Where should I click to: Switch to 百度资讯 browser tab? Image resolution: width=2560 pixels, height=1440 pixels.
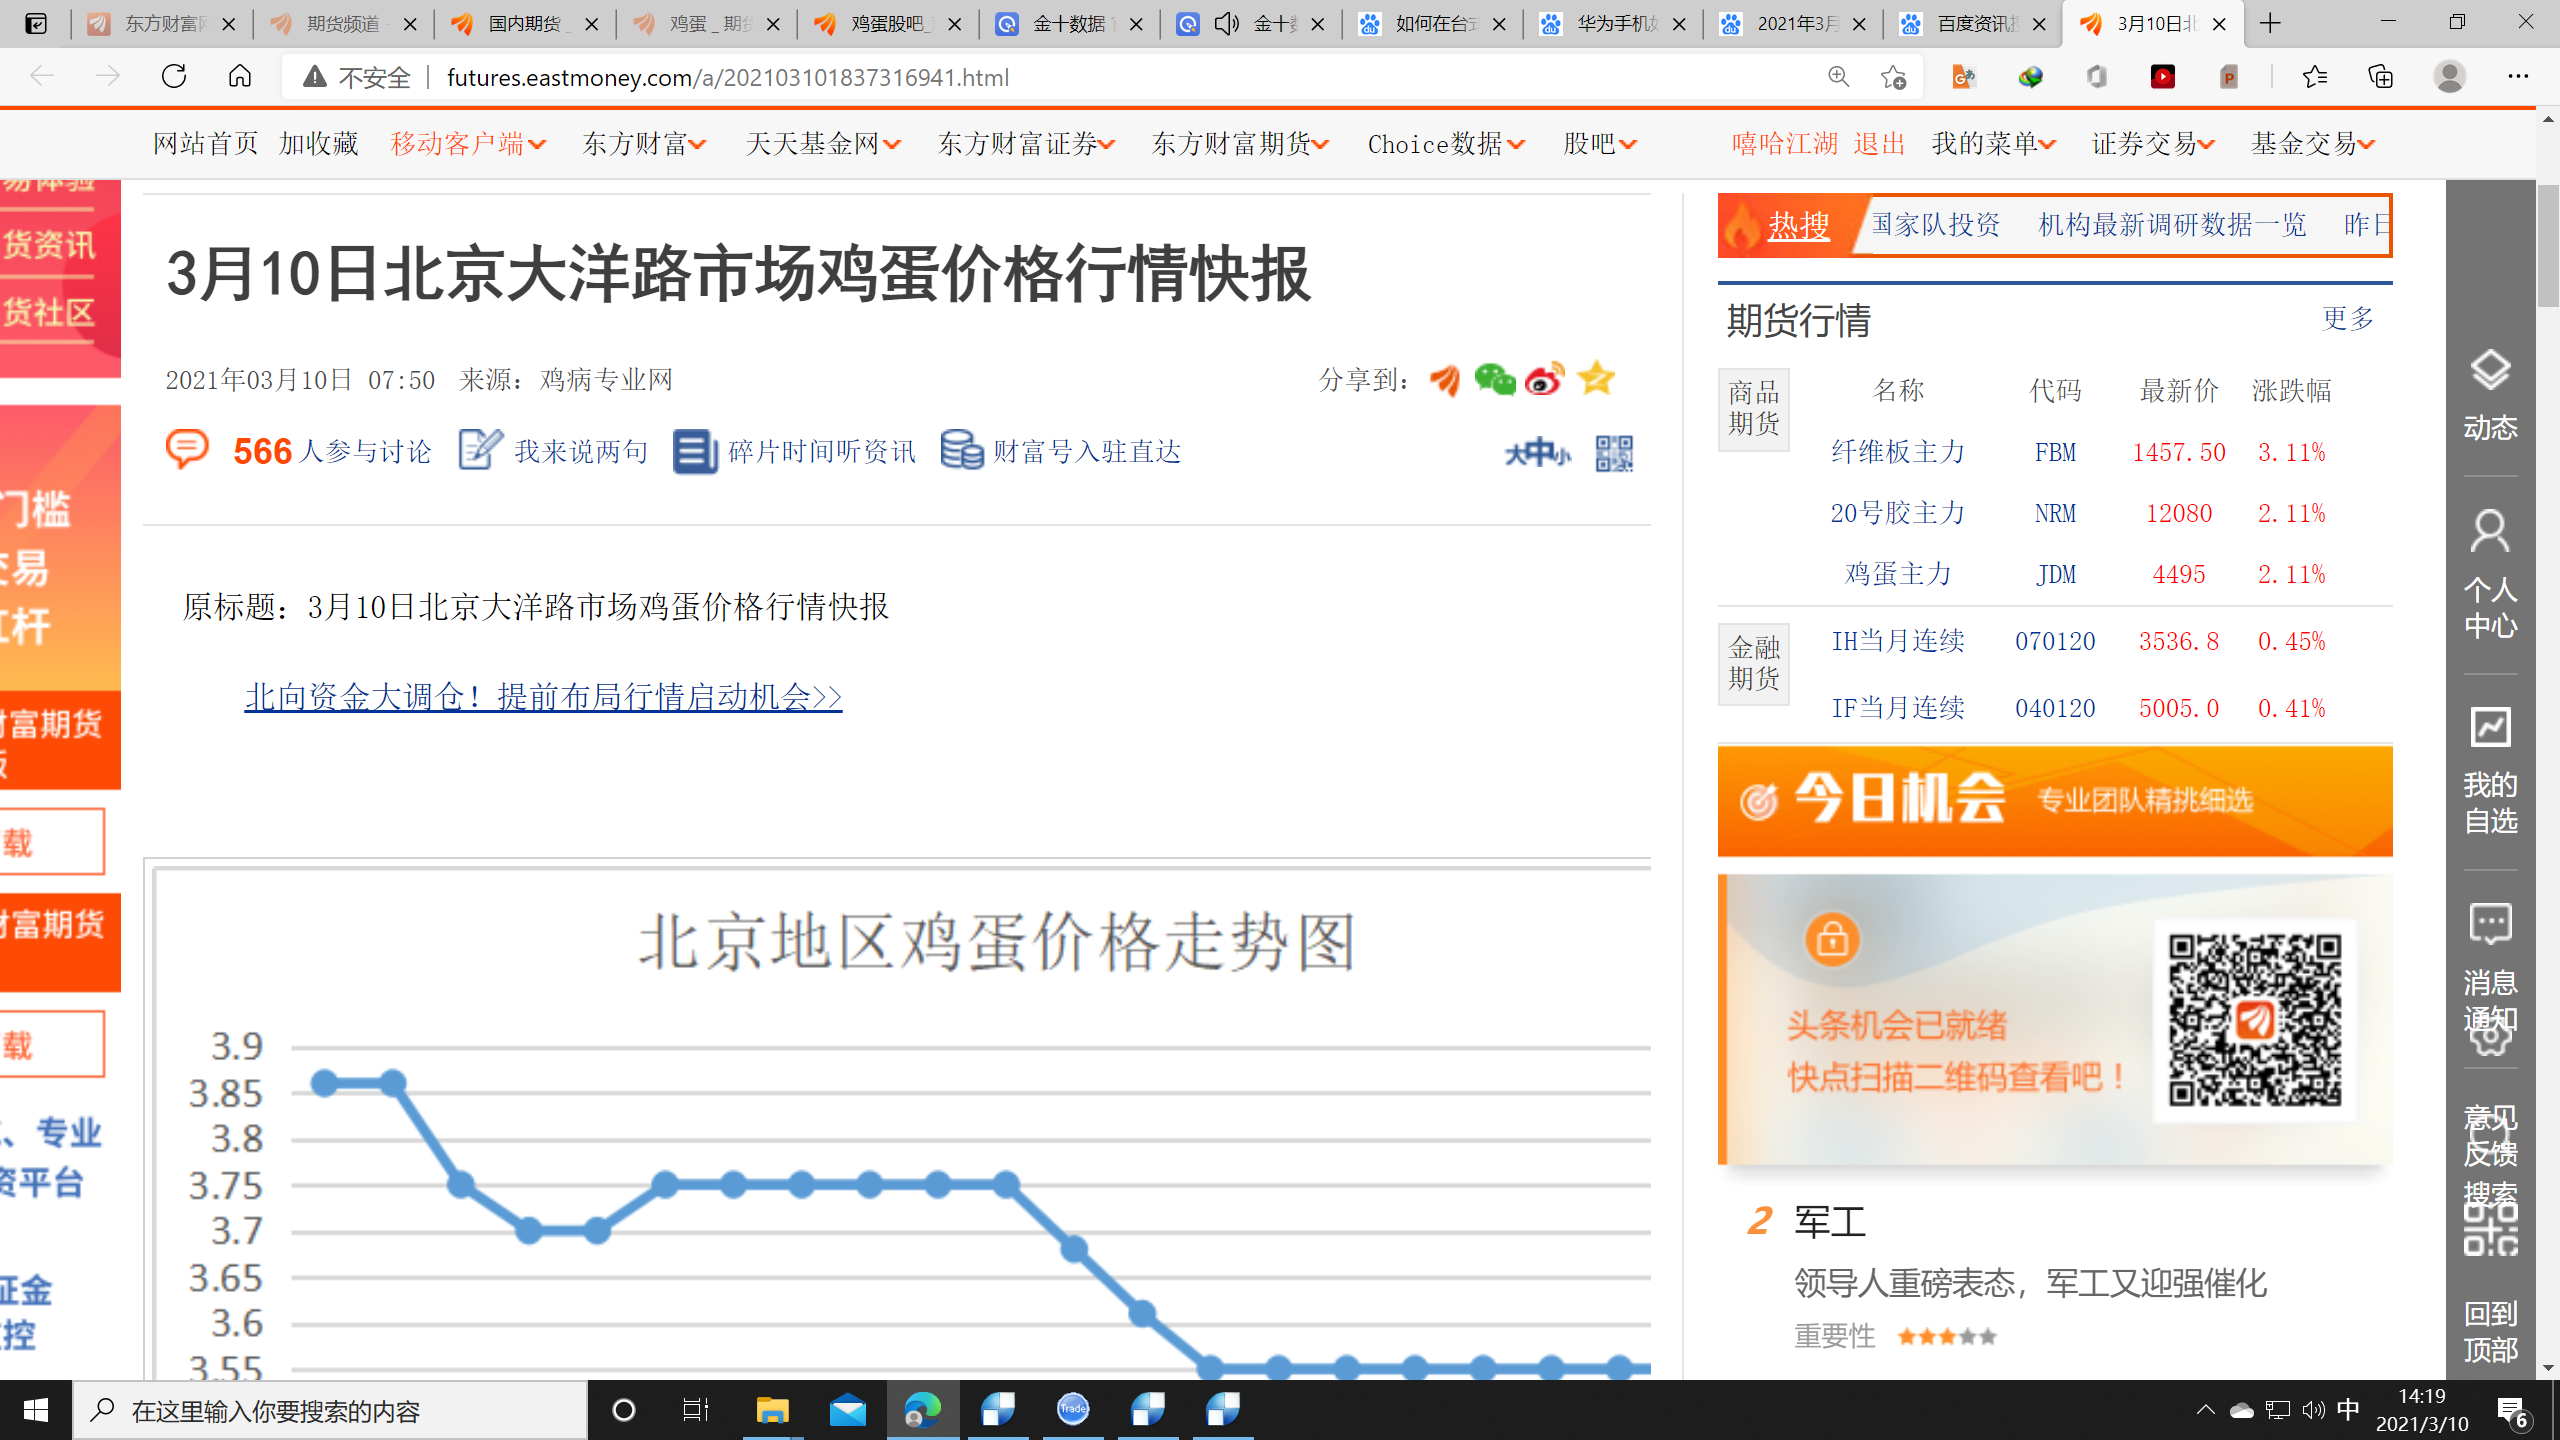click(x=1970, y=24)
